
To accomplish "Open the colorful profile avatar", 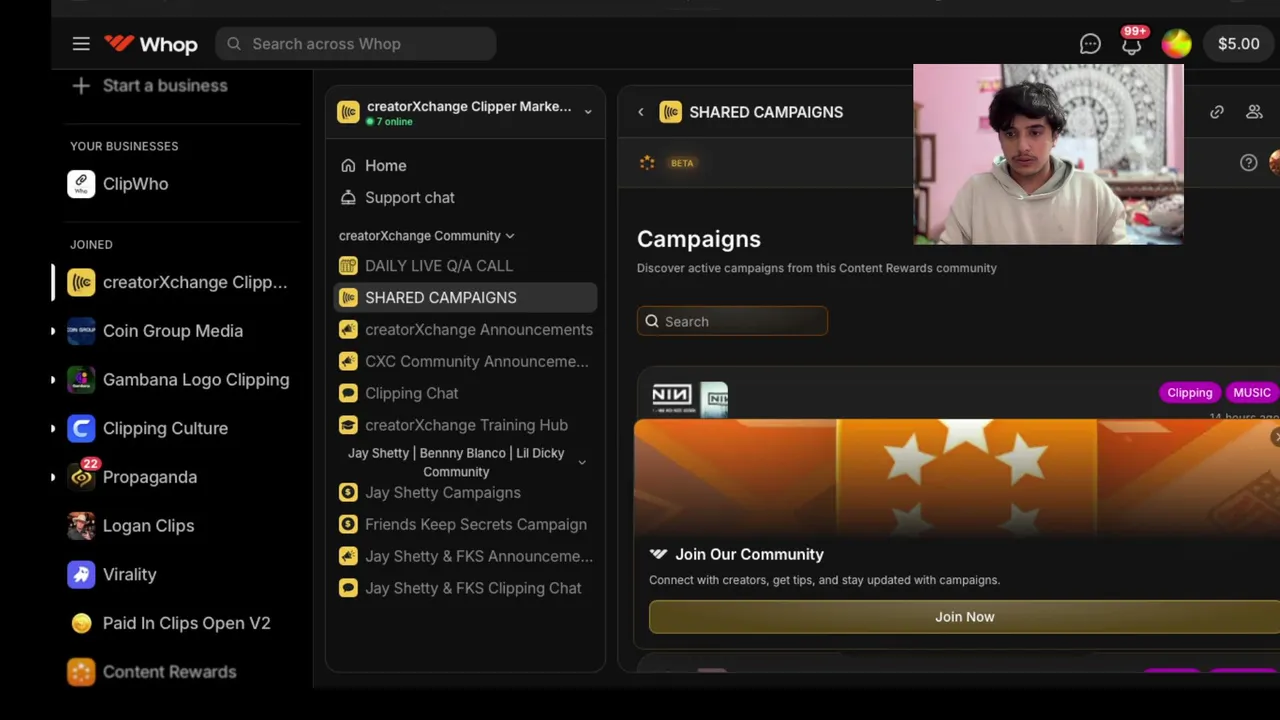I will (1177, 43).
